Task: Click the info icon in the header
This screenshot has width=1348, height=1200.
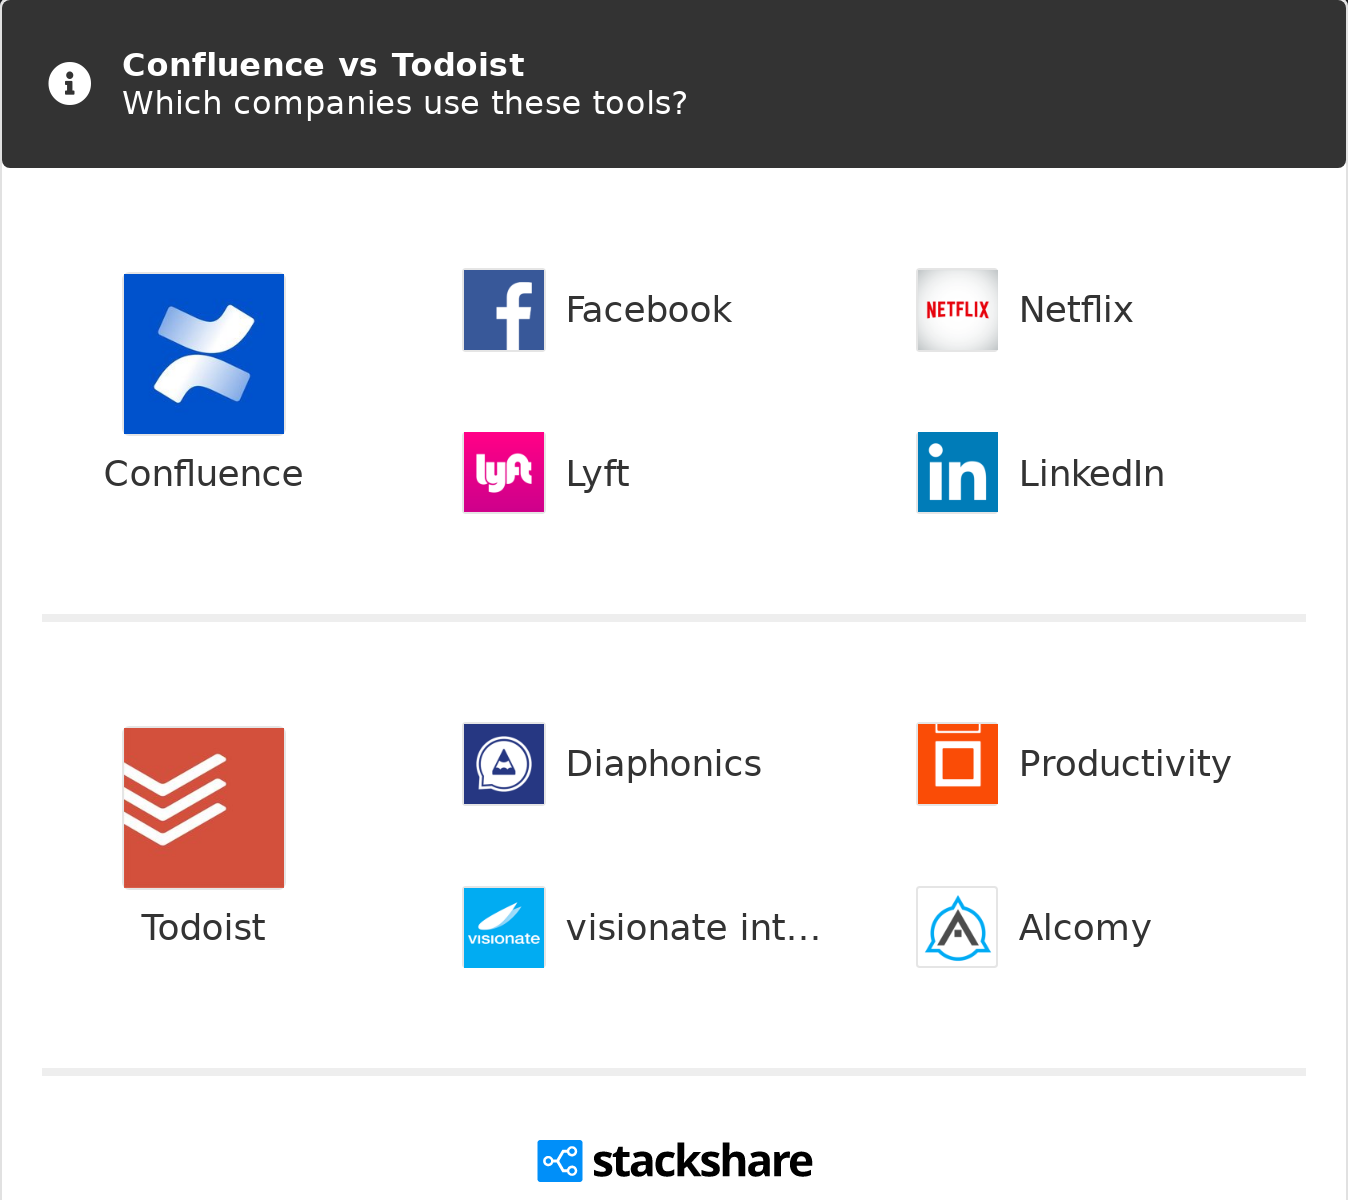Action: pos(70,84)
